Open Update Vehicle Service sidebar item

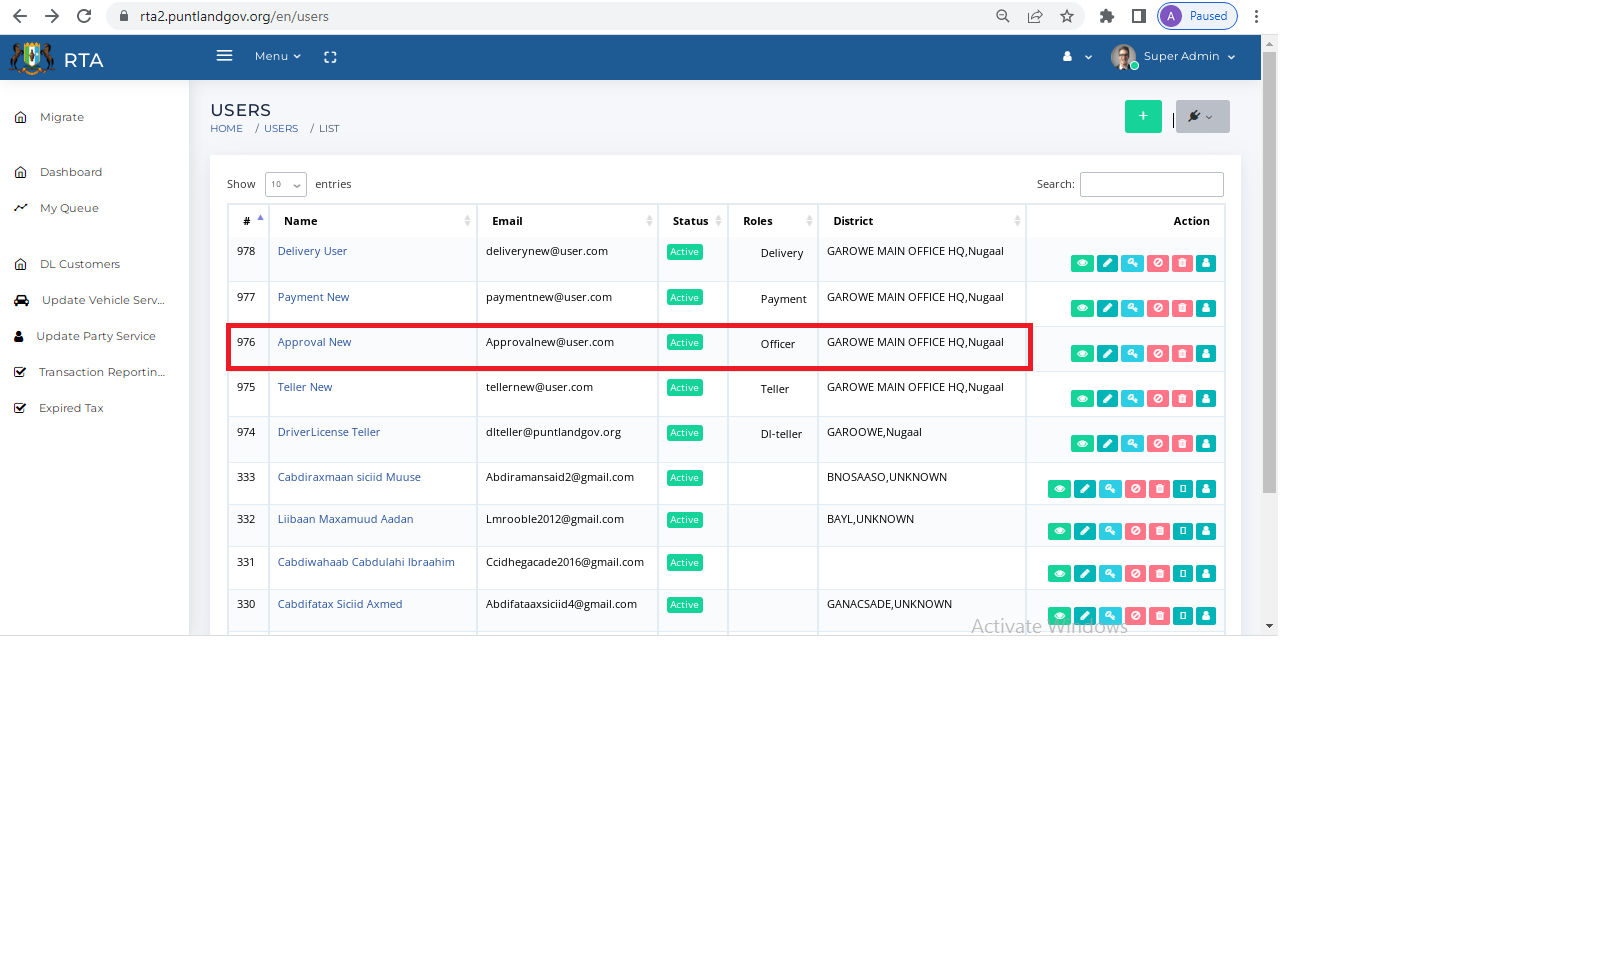click(102, 300)
